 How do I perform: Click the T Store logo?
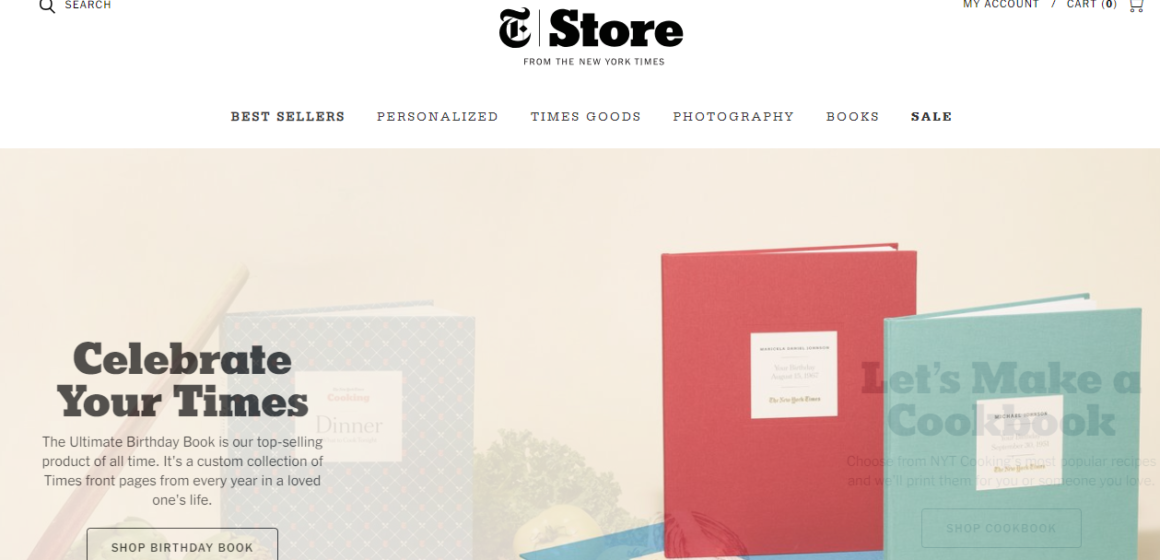point(590,30)
